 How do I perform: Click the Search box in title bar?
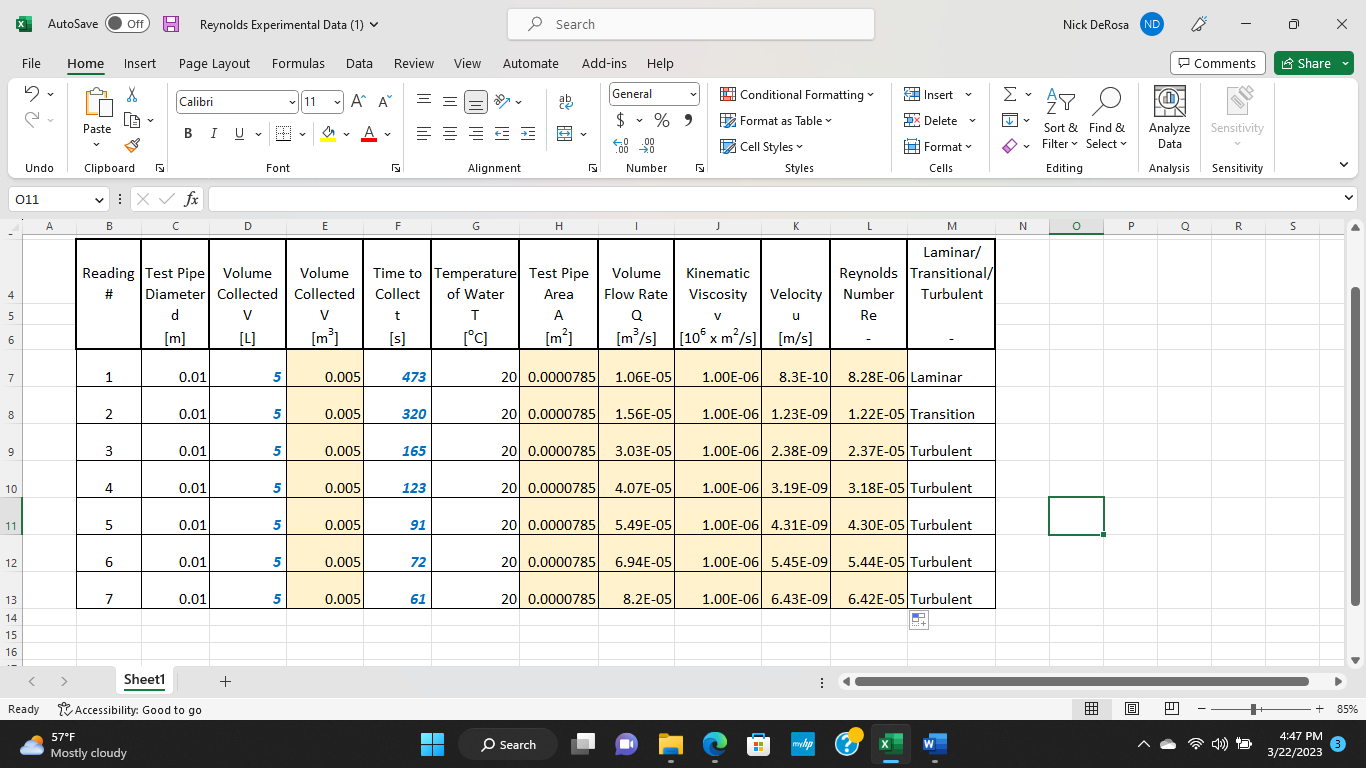[691, 24]
